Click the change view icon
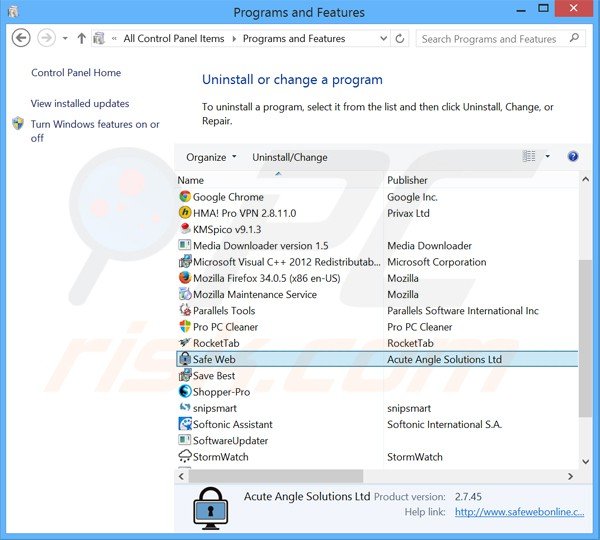The image size is (600, 540). [529, 156]
